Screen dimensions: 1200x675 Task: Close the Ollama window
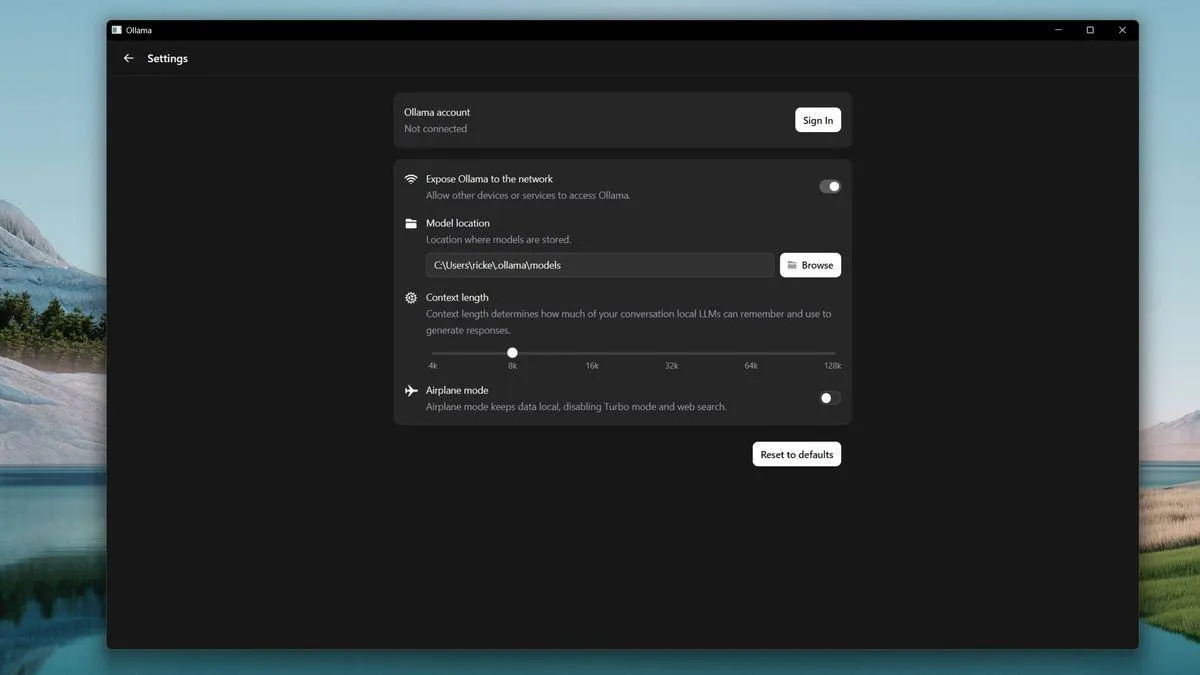click(1122, 30)
